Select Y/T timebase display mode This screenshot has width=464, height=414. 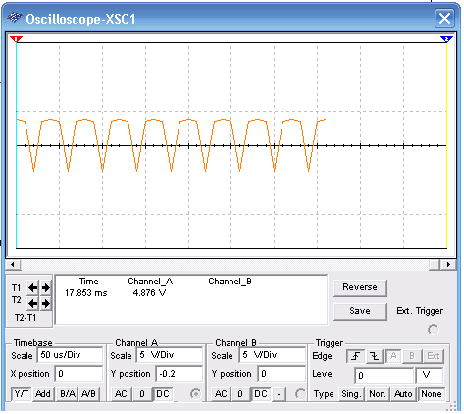[x=21, y=394]
